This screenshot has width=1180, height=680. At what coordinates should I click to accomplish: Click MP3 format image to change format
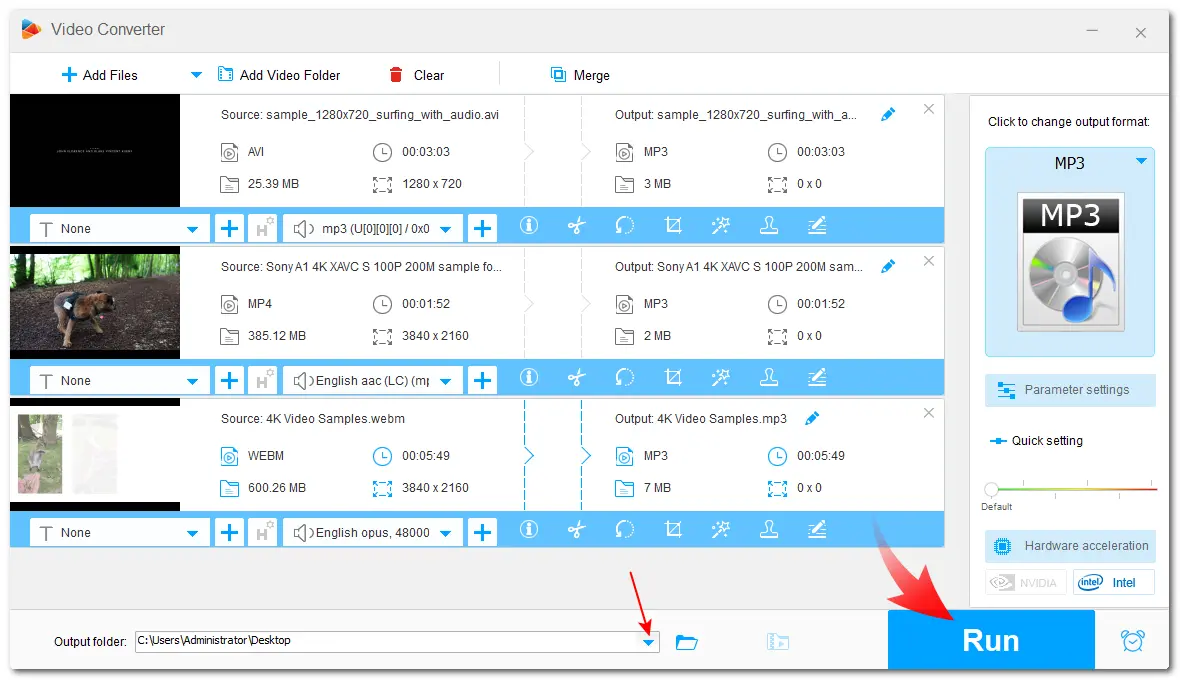tap(1070, 262)
